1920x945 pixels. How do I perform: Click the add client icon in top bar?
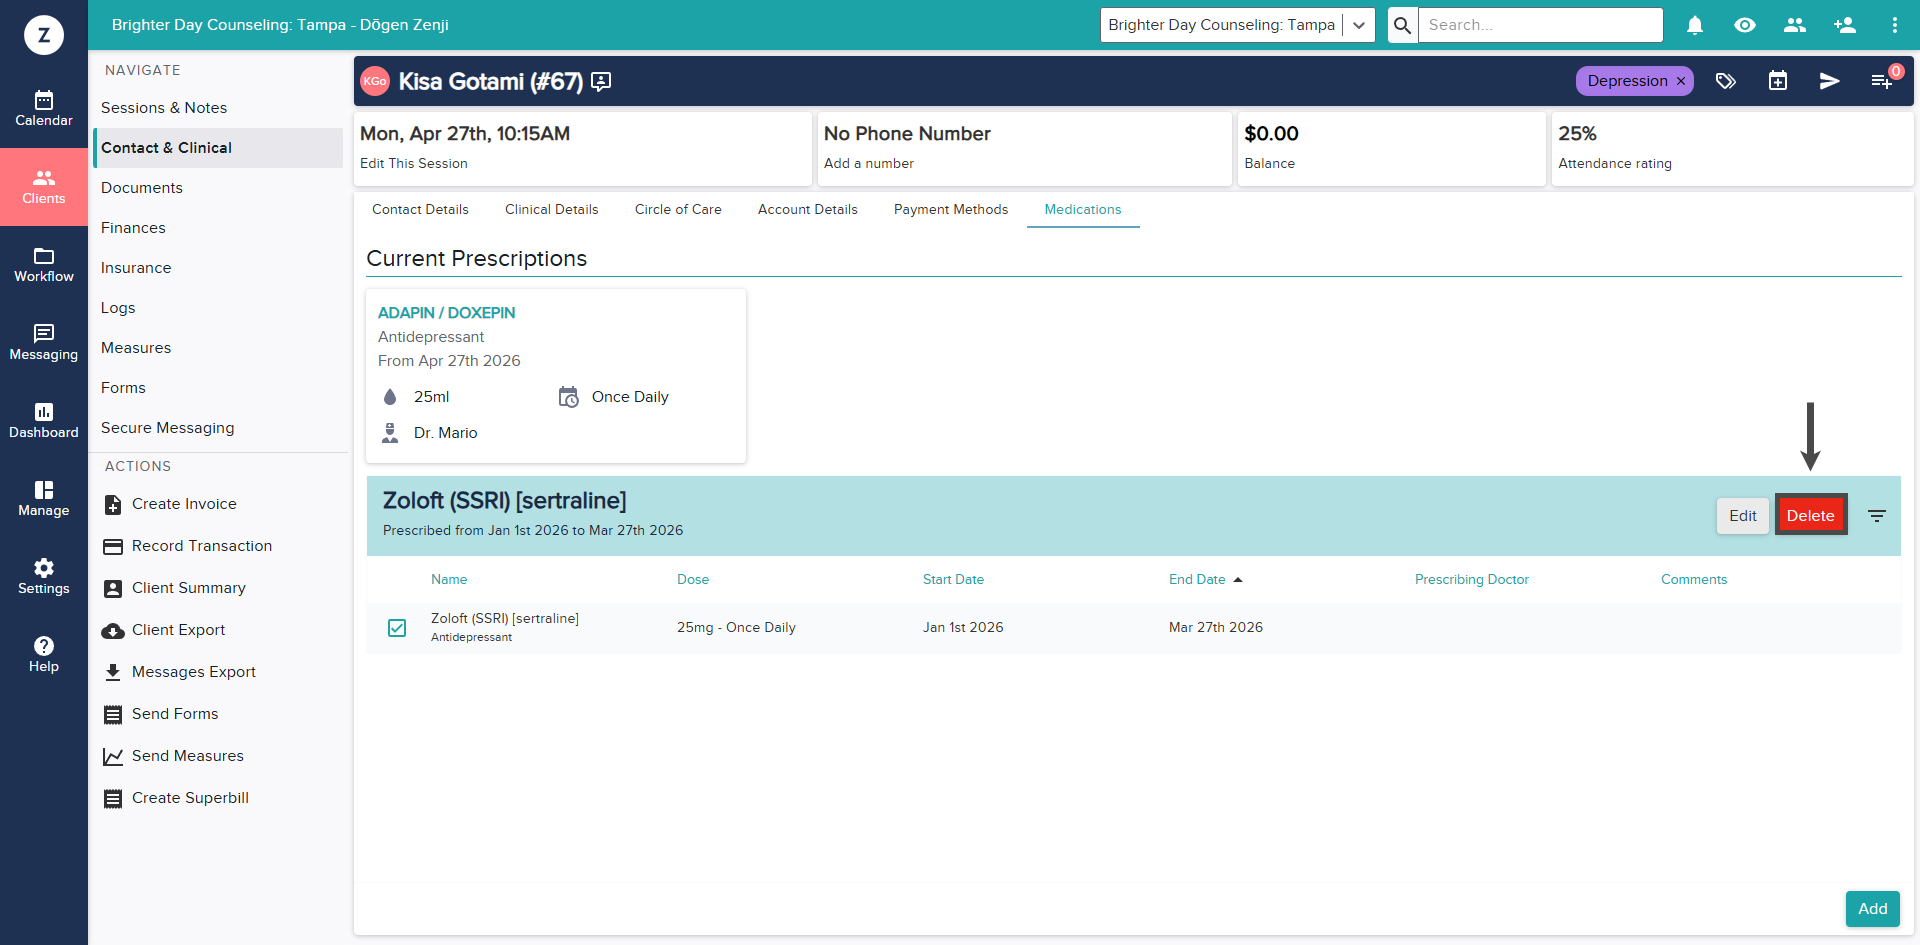1845,25
